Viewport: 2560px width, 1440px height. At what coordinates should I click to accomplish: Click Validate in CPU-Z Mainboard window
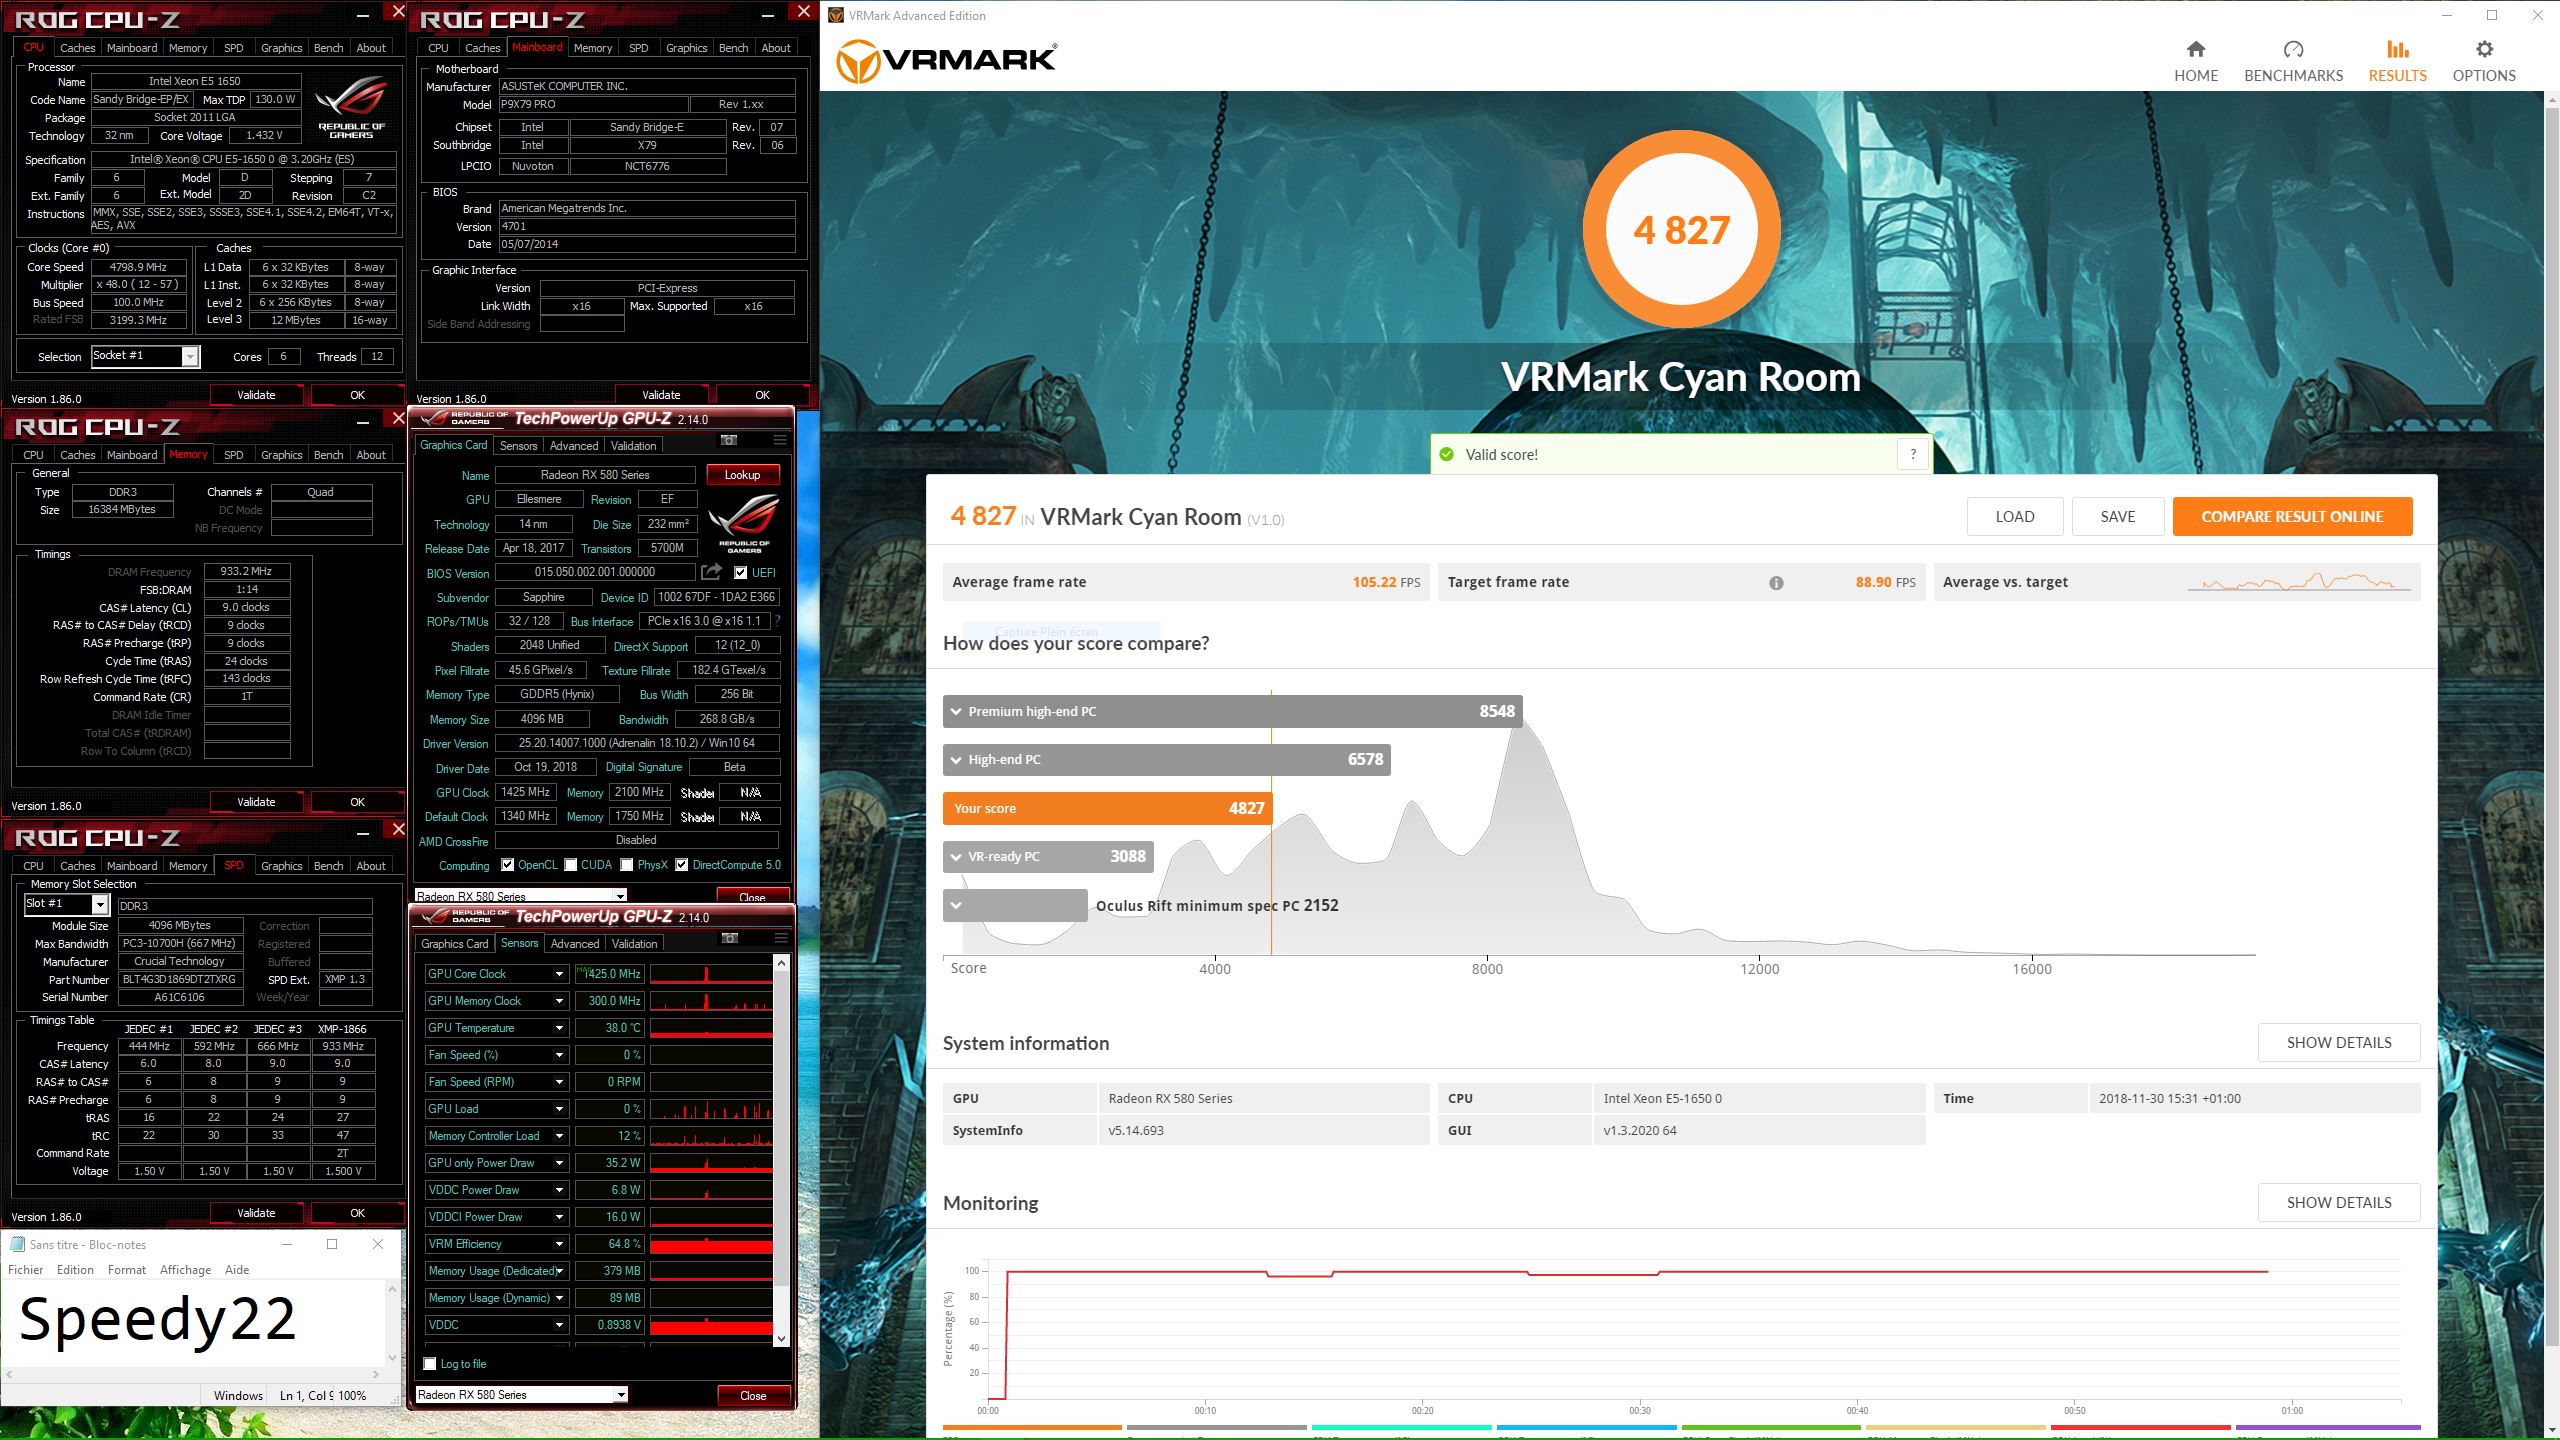pos(661,395)
